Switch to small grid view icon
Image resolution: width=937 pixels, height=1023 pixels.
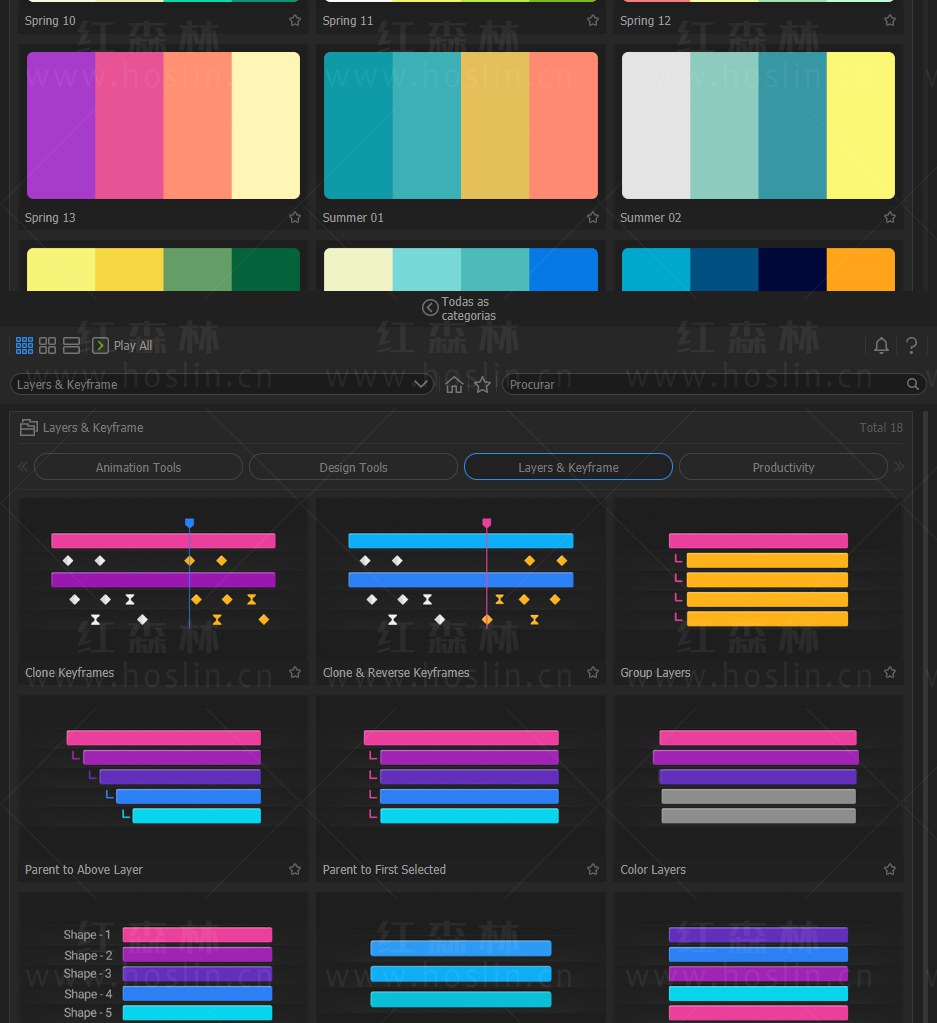24,345
